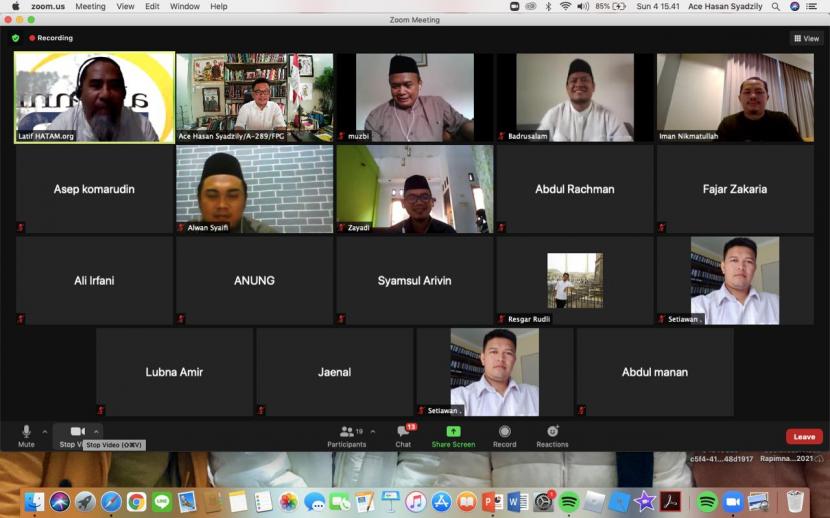Click the Wi-Fi icon in menu bar
Screen dimensions: 830x518
565,6
